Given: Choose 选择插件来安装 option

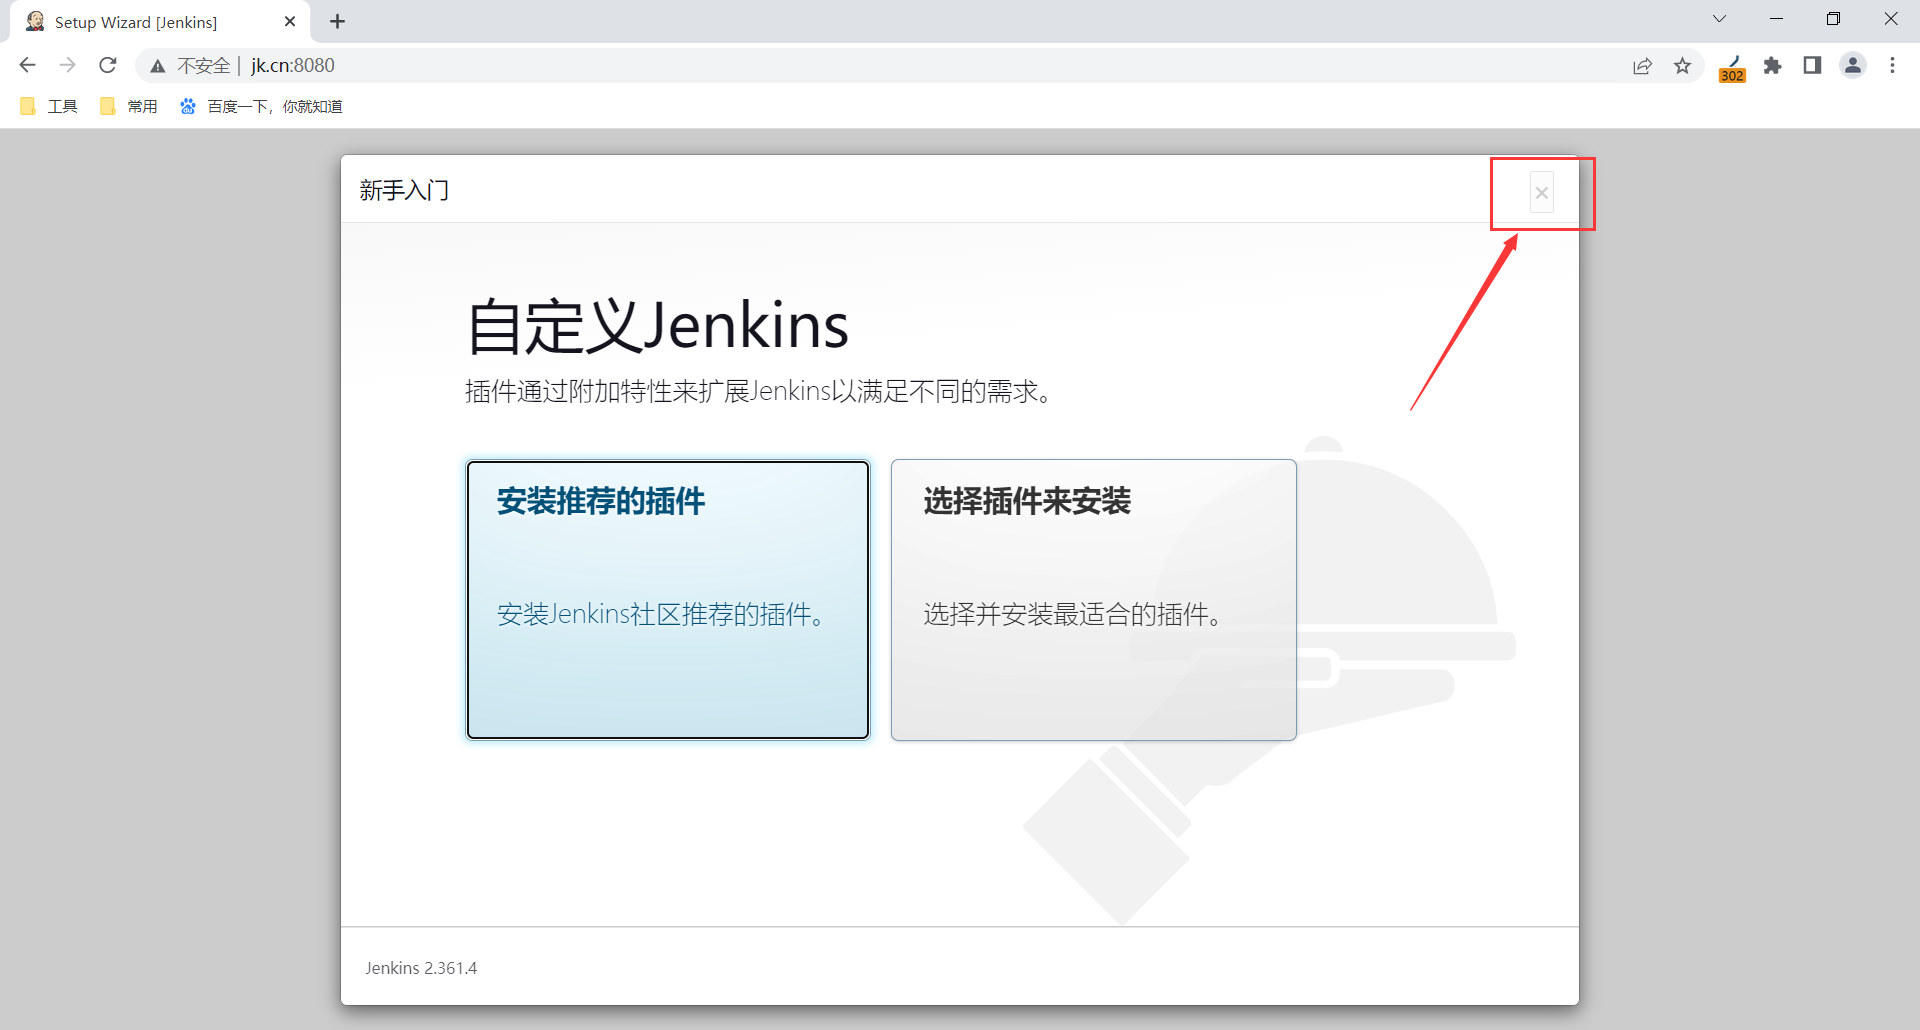Looking at the screenshot, I should (x=1094, y=600).
